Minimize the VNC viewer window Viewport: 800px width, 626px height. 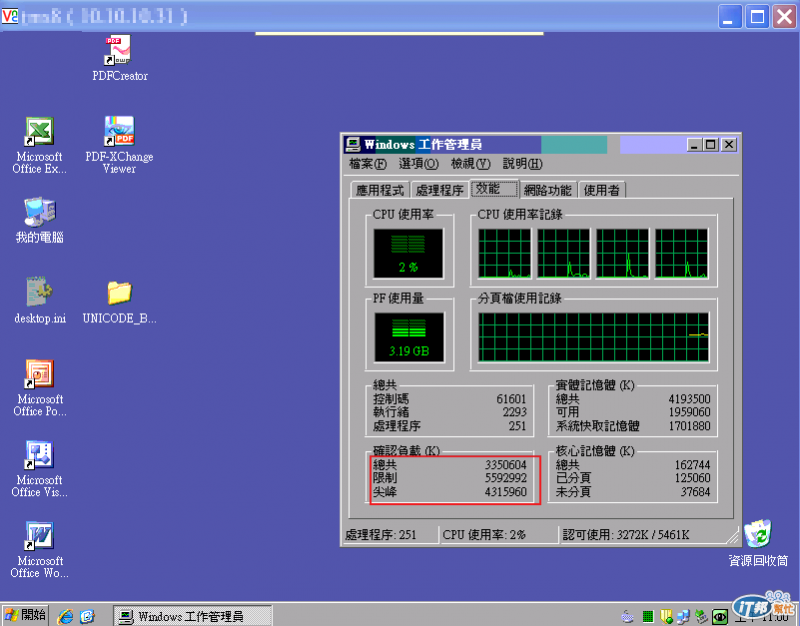(x=730, y=17)
